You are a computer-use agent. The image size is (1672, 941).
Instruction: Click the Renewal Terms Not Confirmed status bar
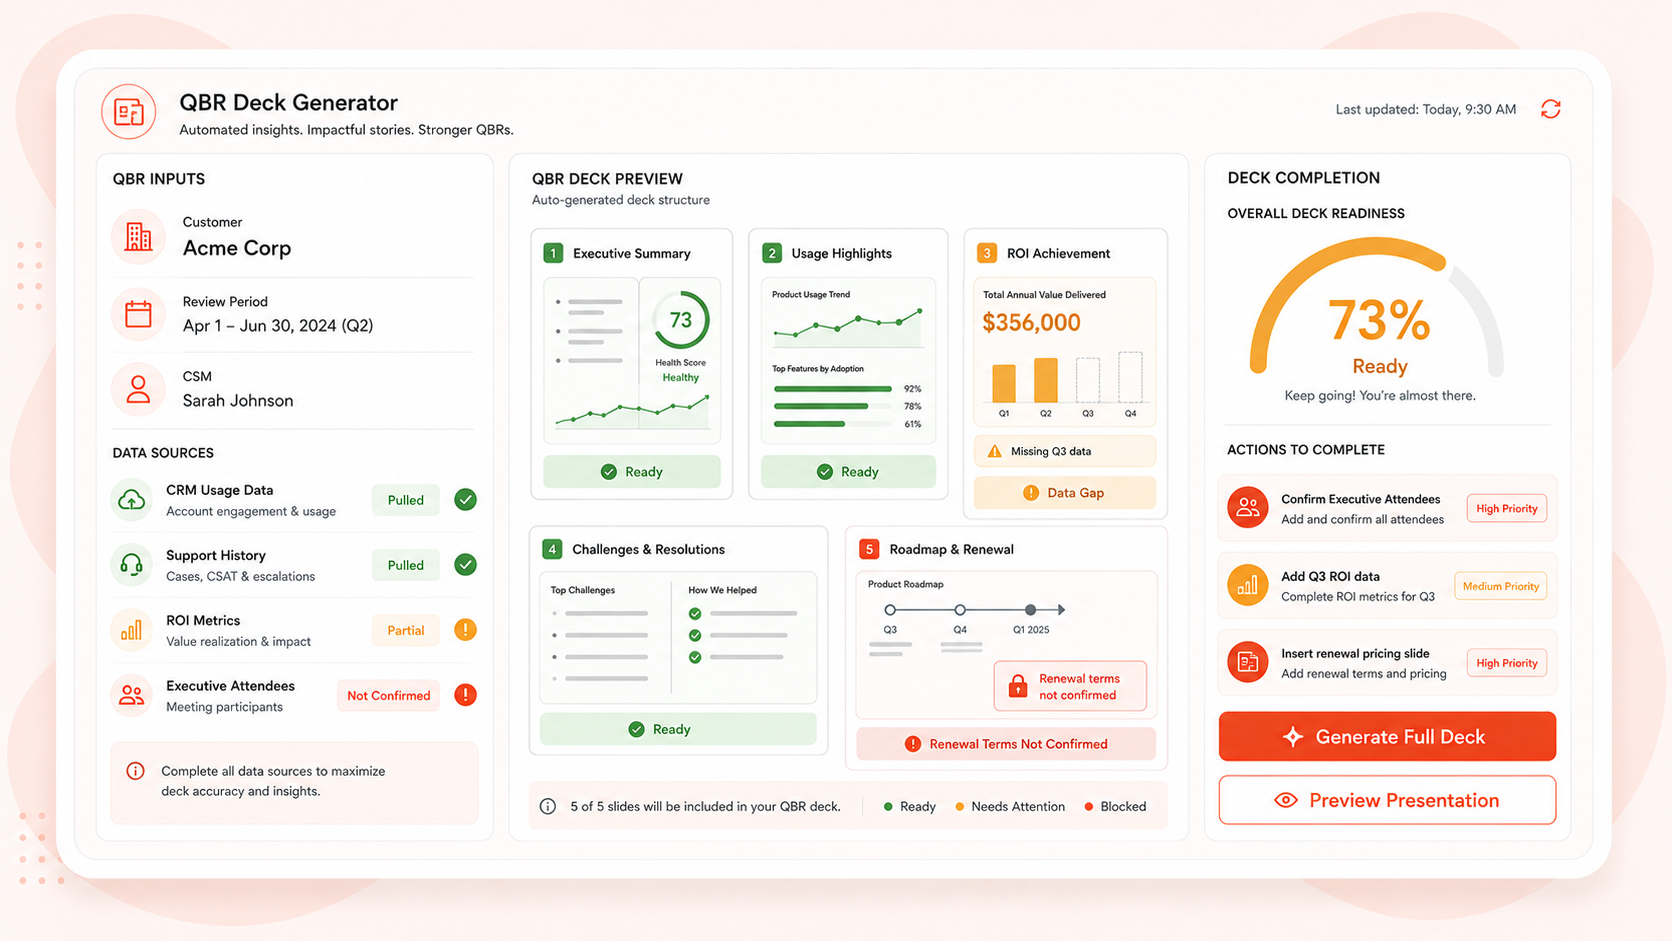tap(1006, 744)
